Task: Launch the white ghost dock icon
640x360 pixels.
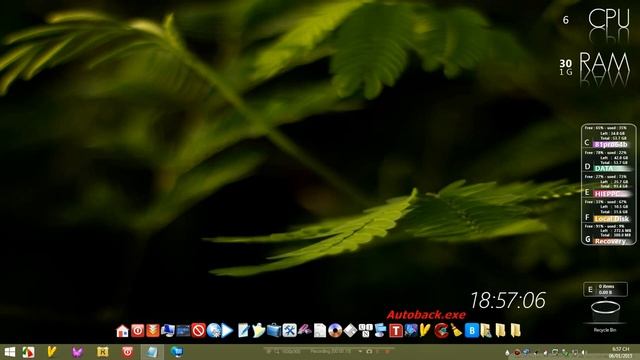Action: coord(258,331)
